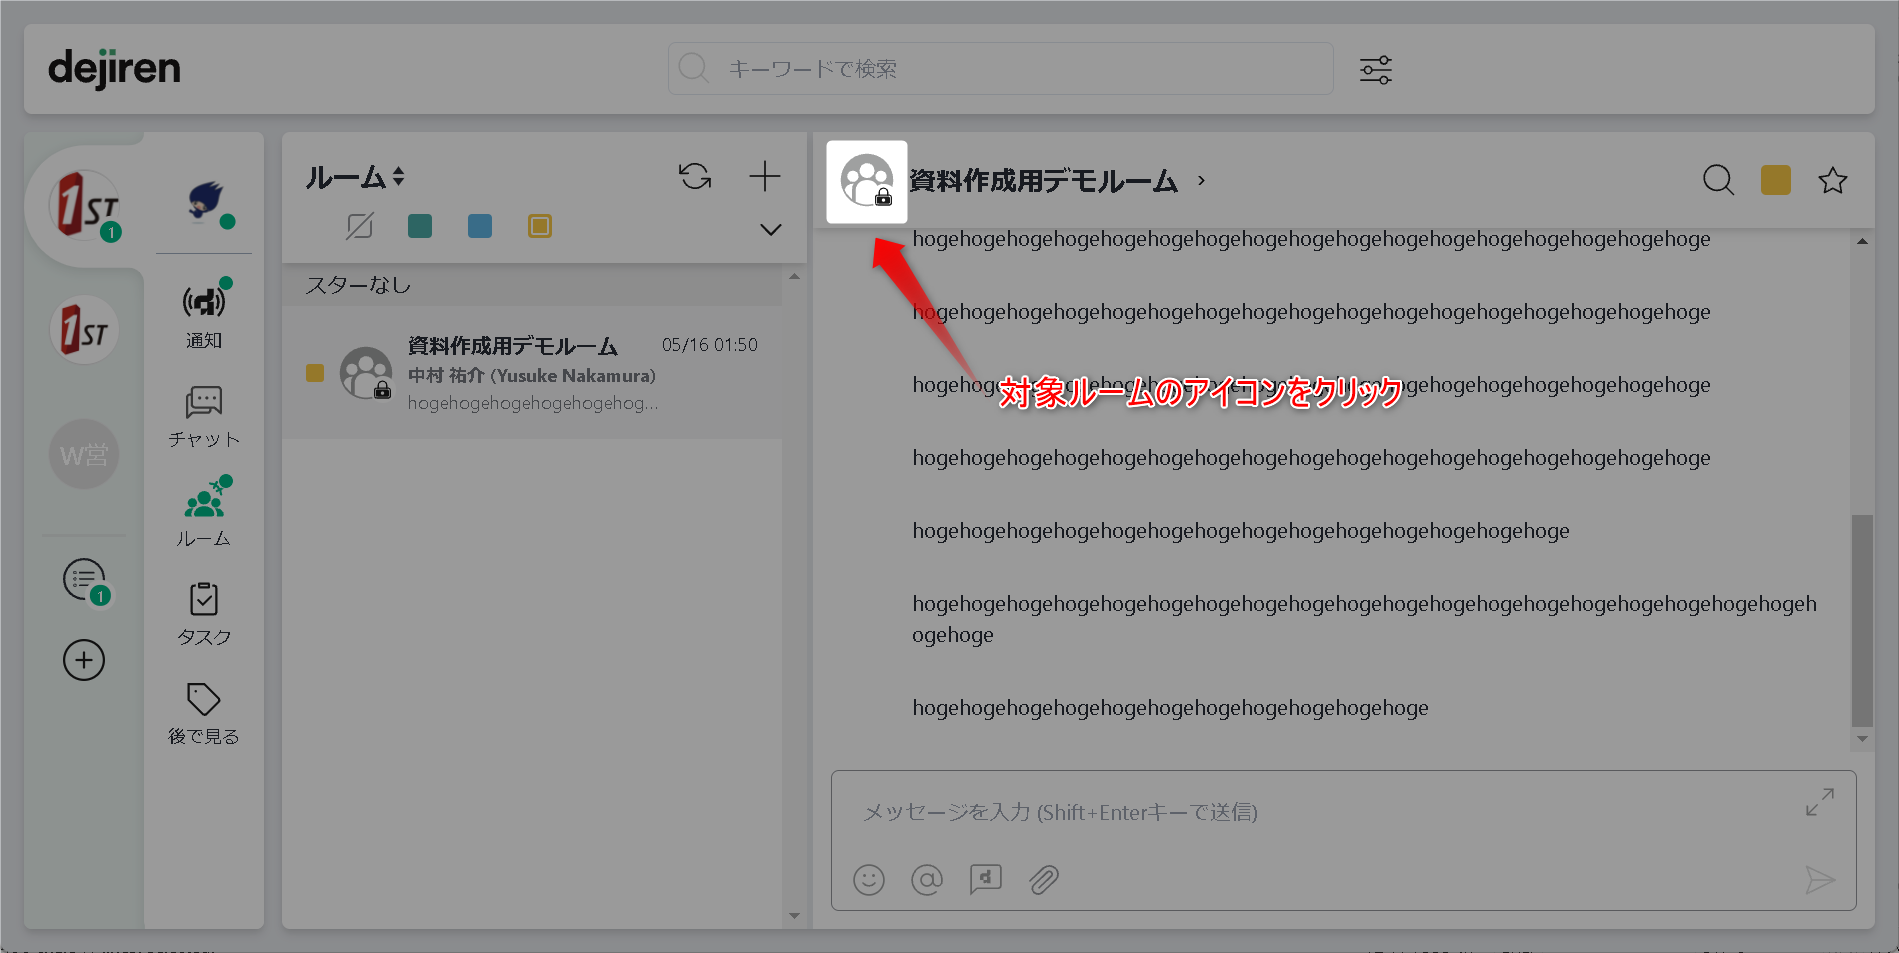Send the message with the arrow button

coord(1819,880)
